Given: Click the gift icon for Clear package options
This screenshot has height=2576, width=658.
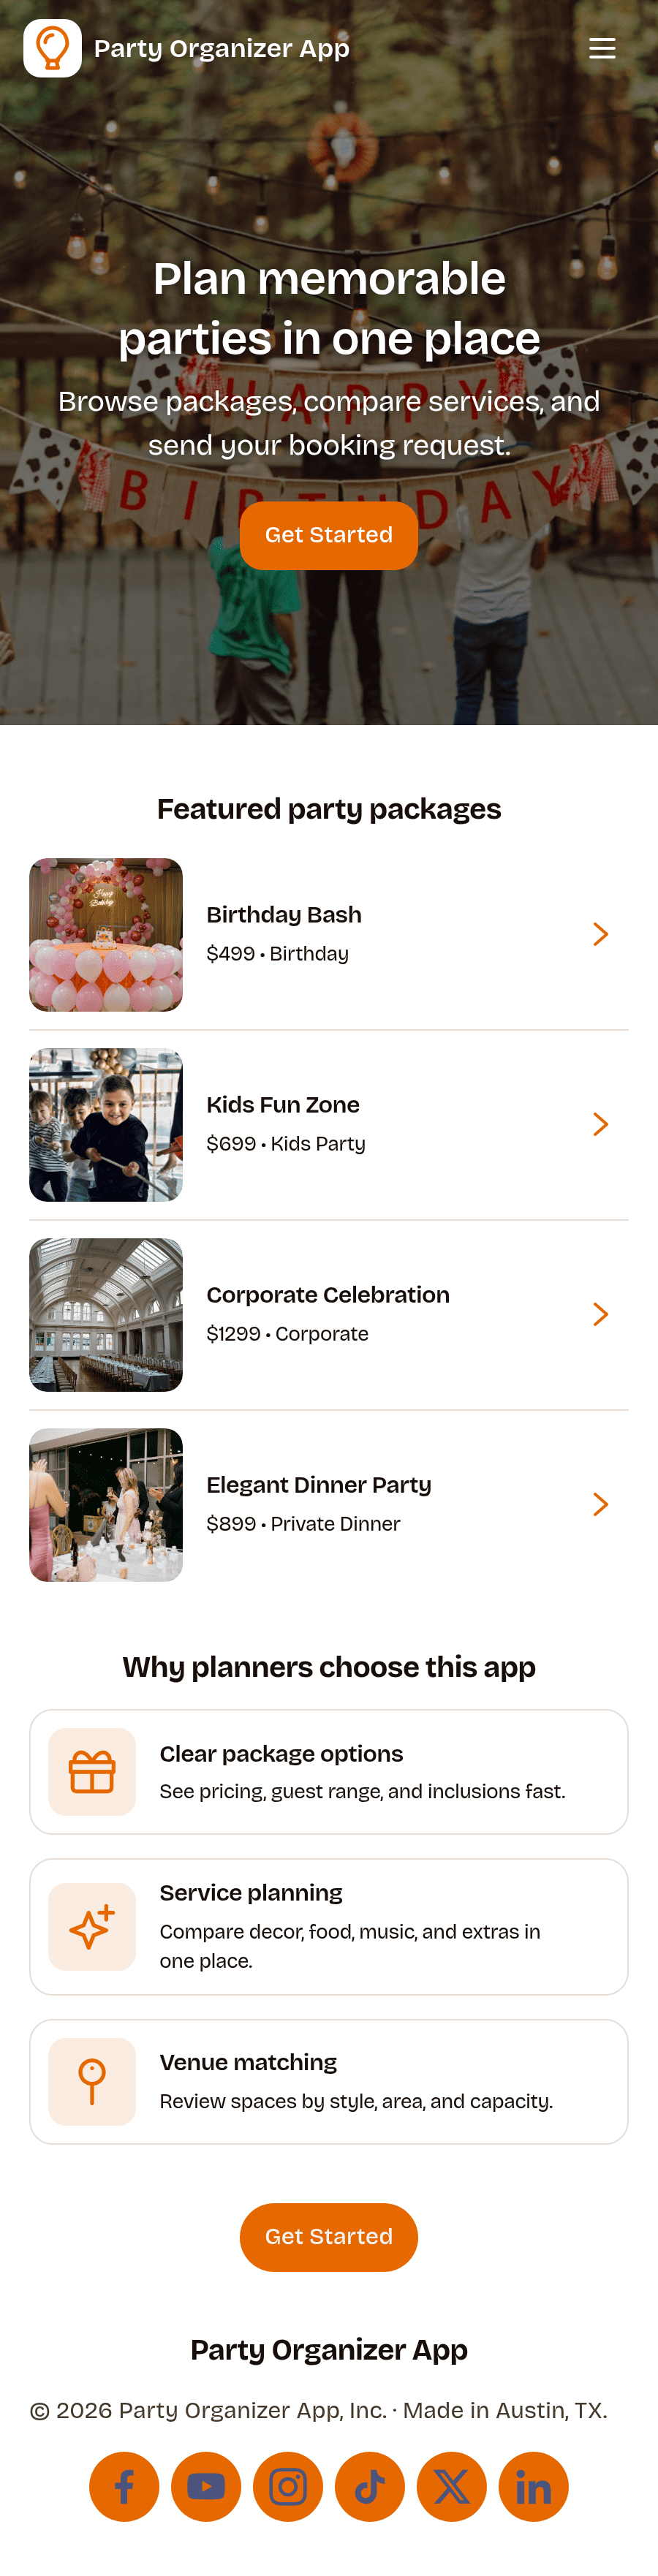Looking at the screenshot, I should click(92, 1771).
